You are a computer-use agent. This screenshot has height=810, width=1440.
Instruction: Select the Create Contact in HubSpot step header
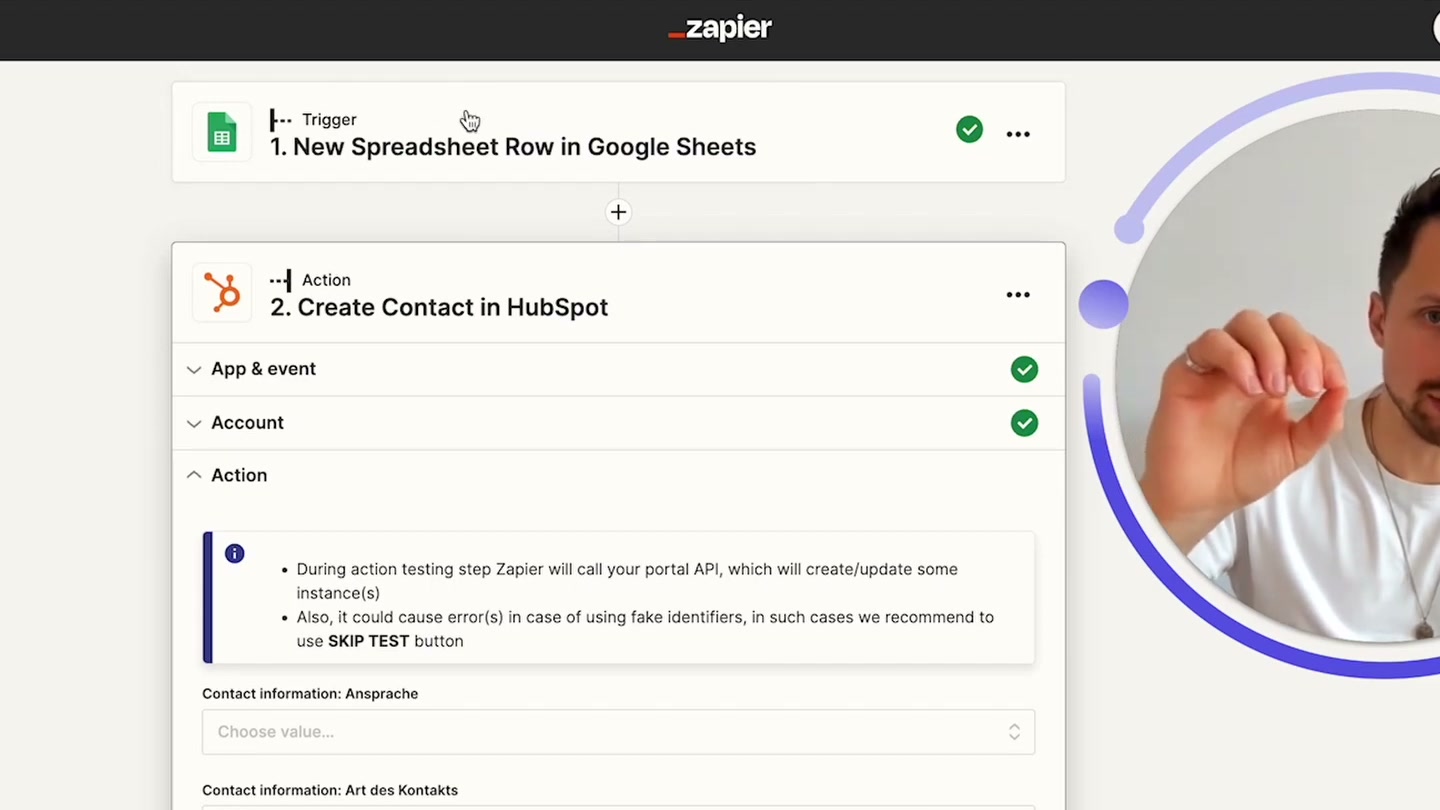pyautogui.click(x=439, y=307)
